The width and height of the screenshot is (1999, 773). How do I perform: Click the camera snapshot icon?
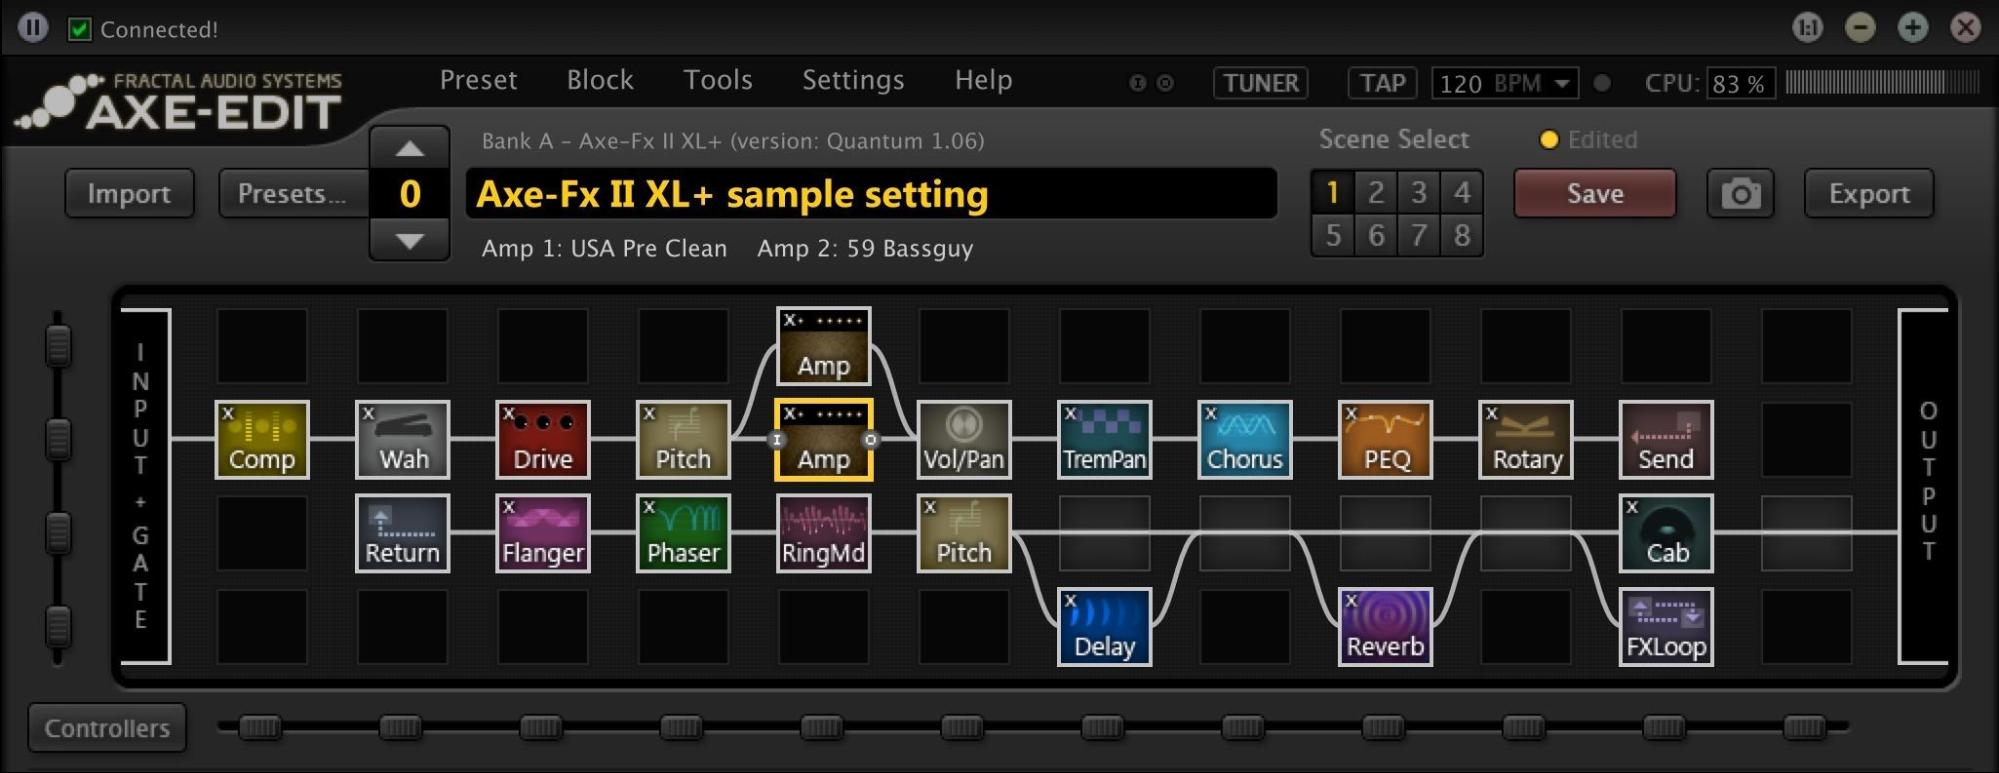pos(1741,194)
